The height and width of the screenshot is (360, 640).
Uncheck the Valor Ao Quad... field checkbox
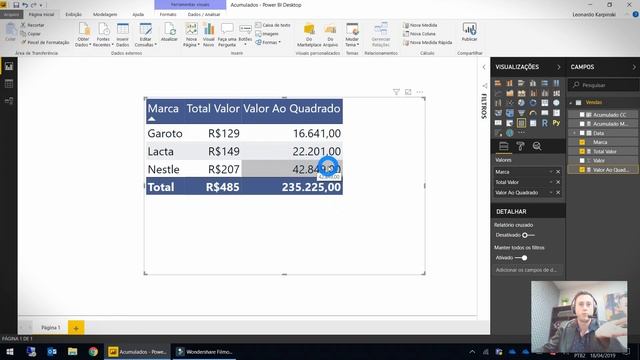[x=582, y=170]
